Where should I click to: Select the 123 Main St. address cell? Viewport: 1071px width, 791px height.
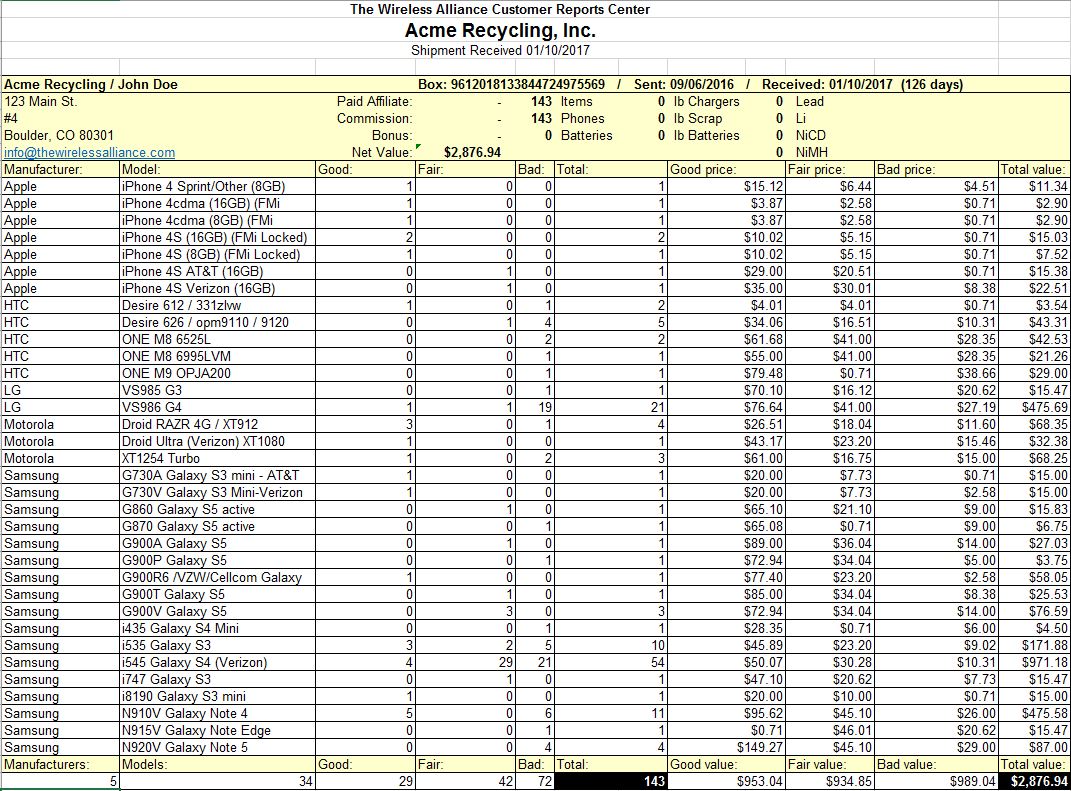pos(41,102)
